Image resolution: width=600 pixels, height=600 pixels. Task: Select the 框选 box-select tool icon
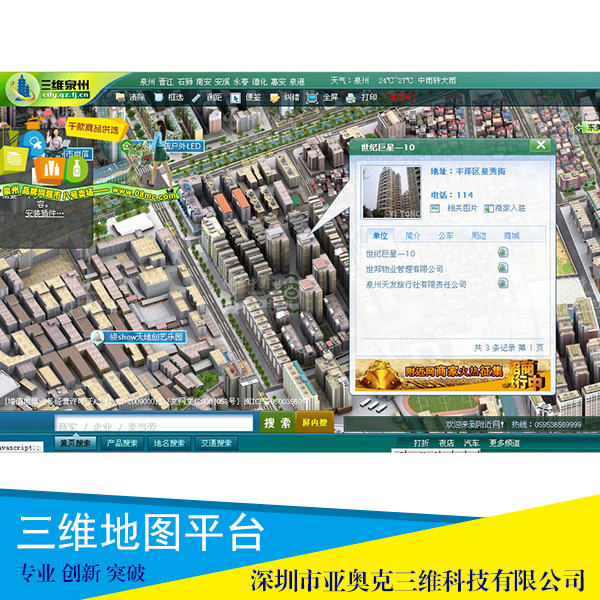tap(158, 98)
